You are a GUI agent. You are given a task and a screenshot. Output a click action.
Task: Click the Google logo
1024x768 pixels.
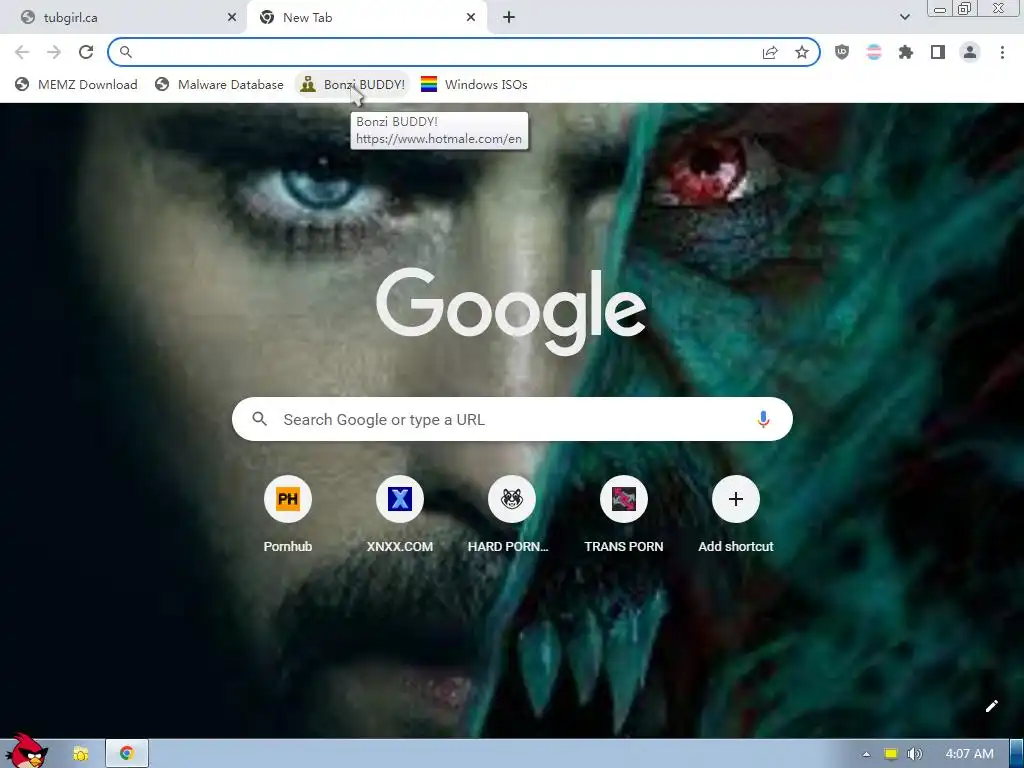click(x=511, y=312)
